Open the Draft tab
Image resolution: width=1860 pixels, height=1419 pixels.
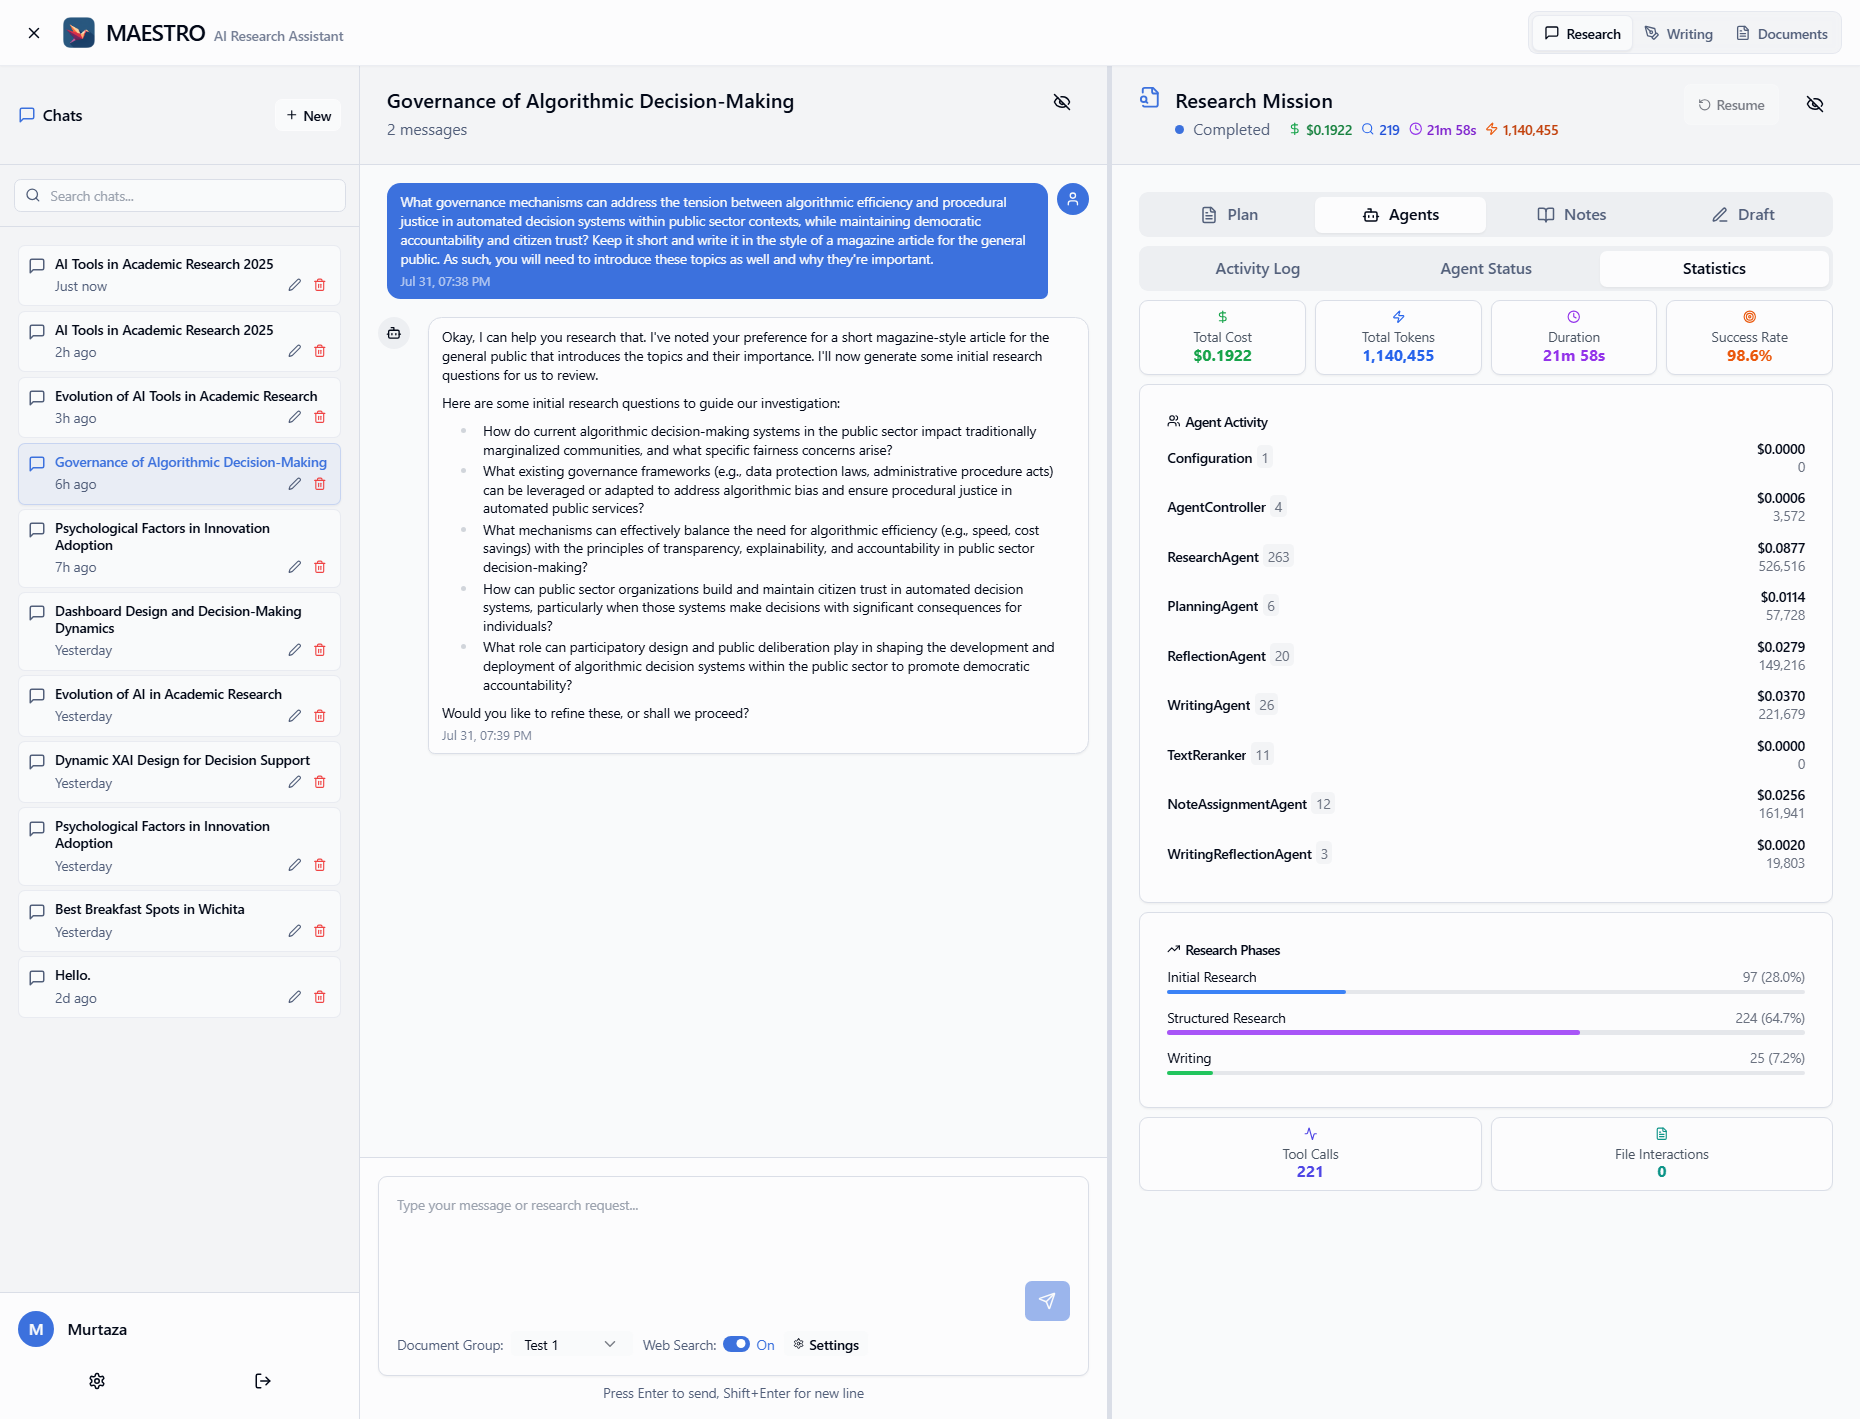[1743, 215]
